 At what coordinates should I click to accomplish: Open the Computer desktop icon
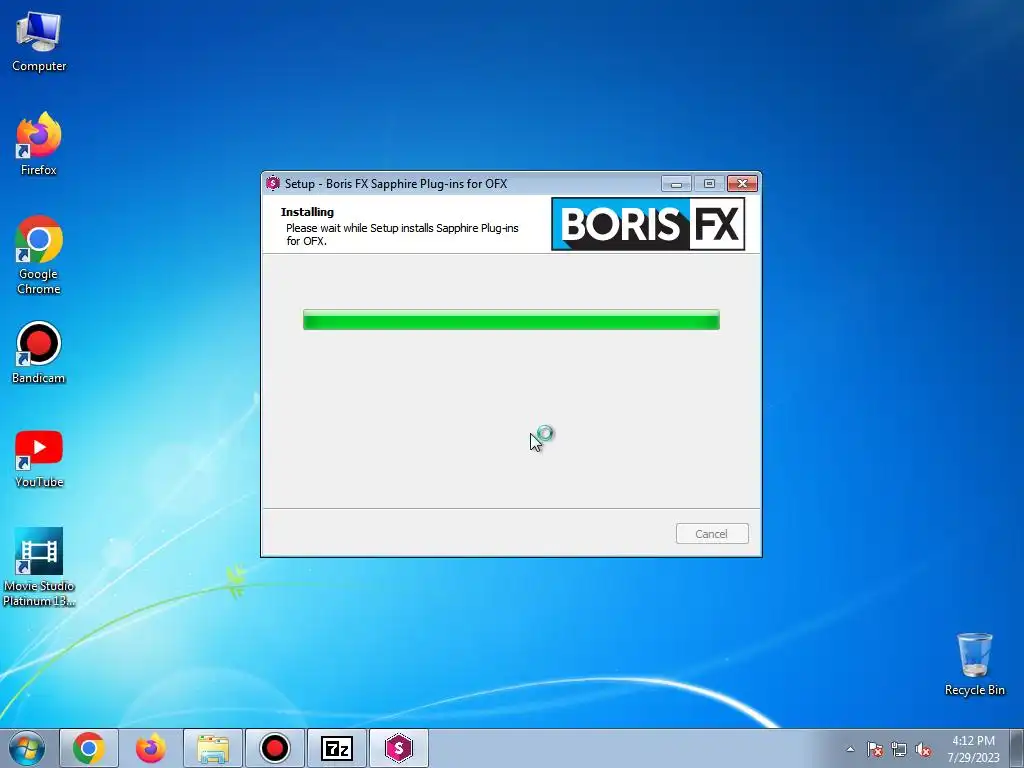coord(39,42)
